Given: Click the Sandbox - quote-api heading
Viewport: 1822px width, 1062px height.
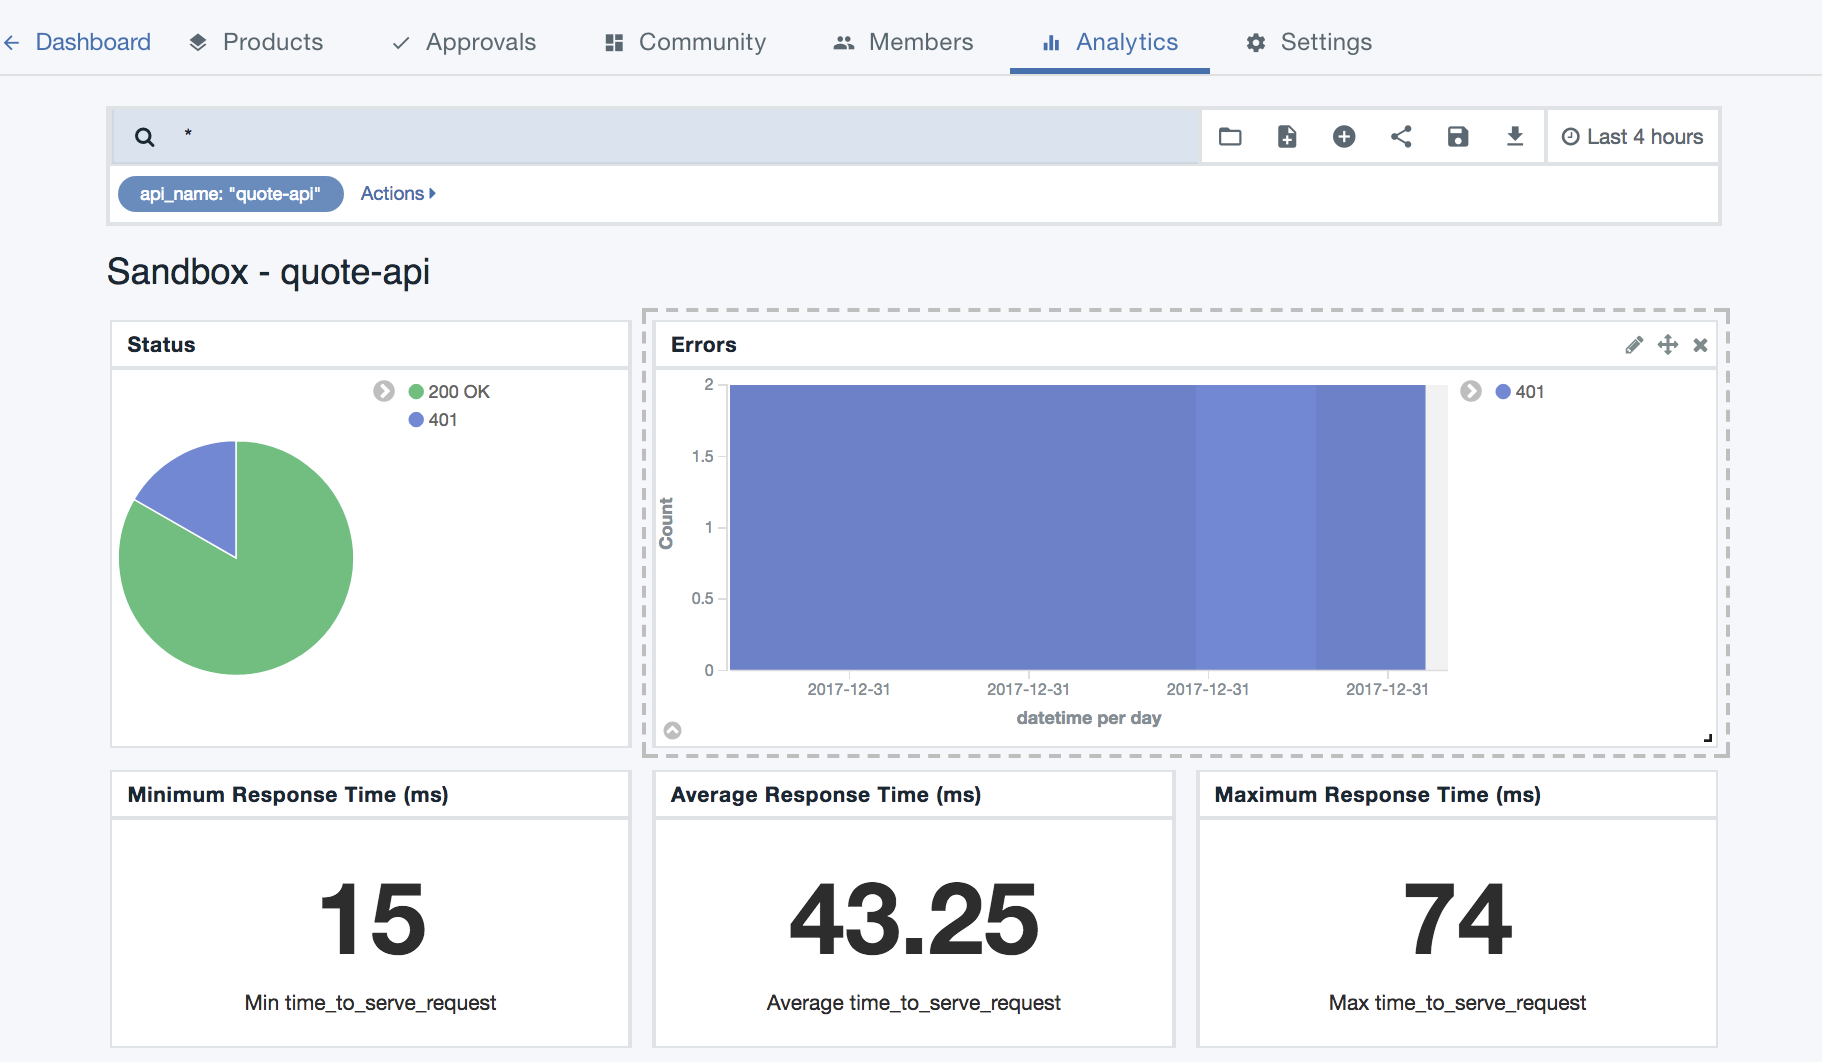Looking at the screenshot, I should (x=268, y=272).
